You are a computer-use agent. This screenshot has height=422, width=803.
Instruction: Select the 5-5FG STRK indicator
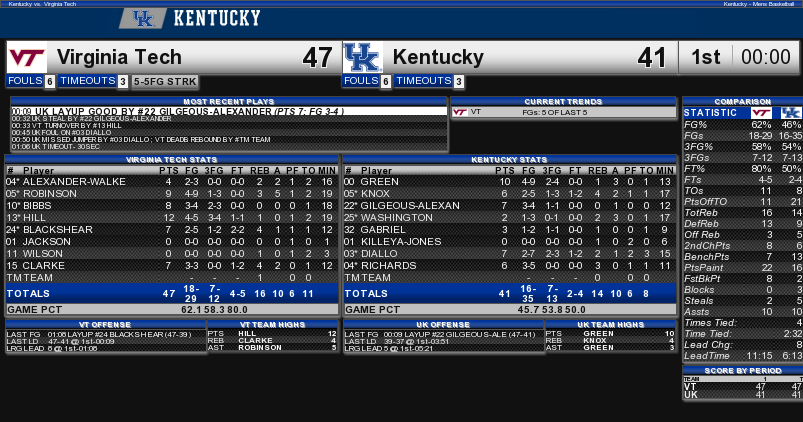point(165,81)
